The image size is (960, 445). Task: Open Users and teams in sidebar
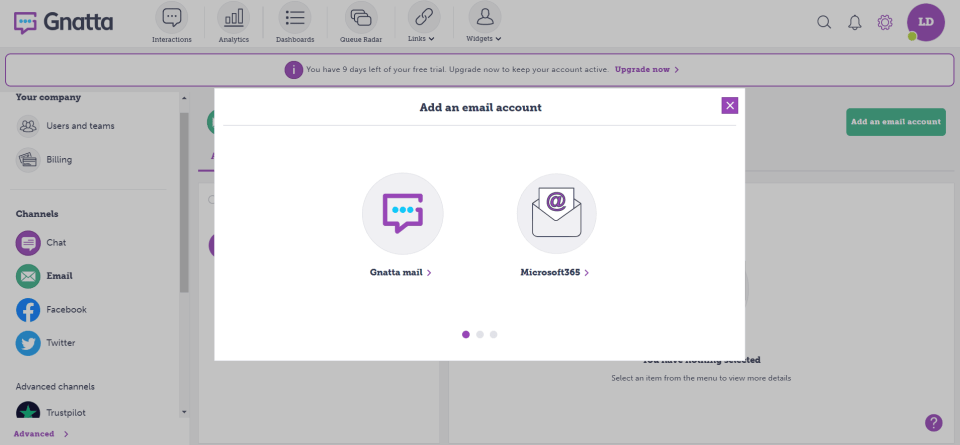click(x=80, y=125)
